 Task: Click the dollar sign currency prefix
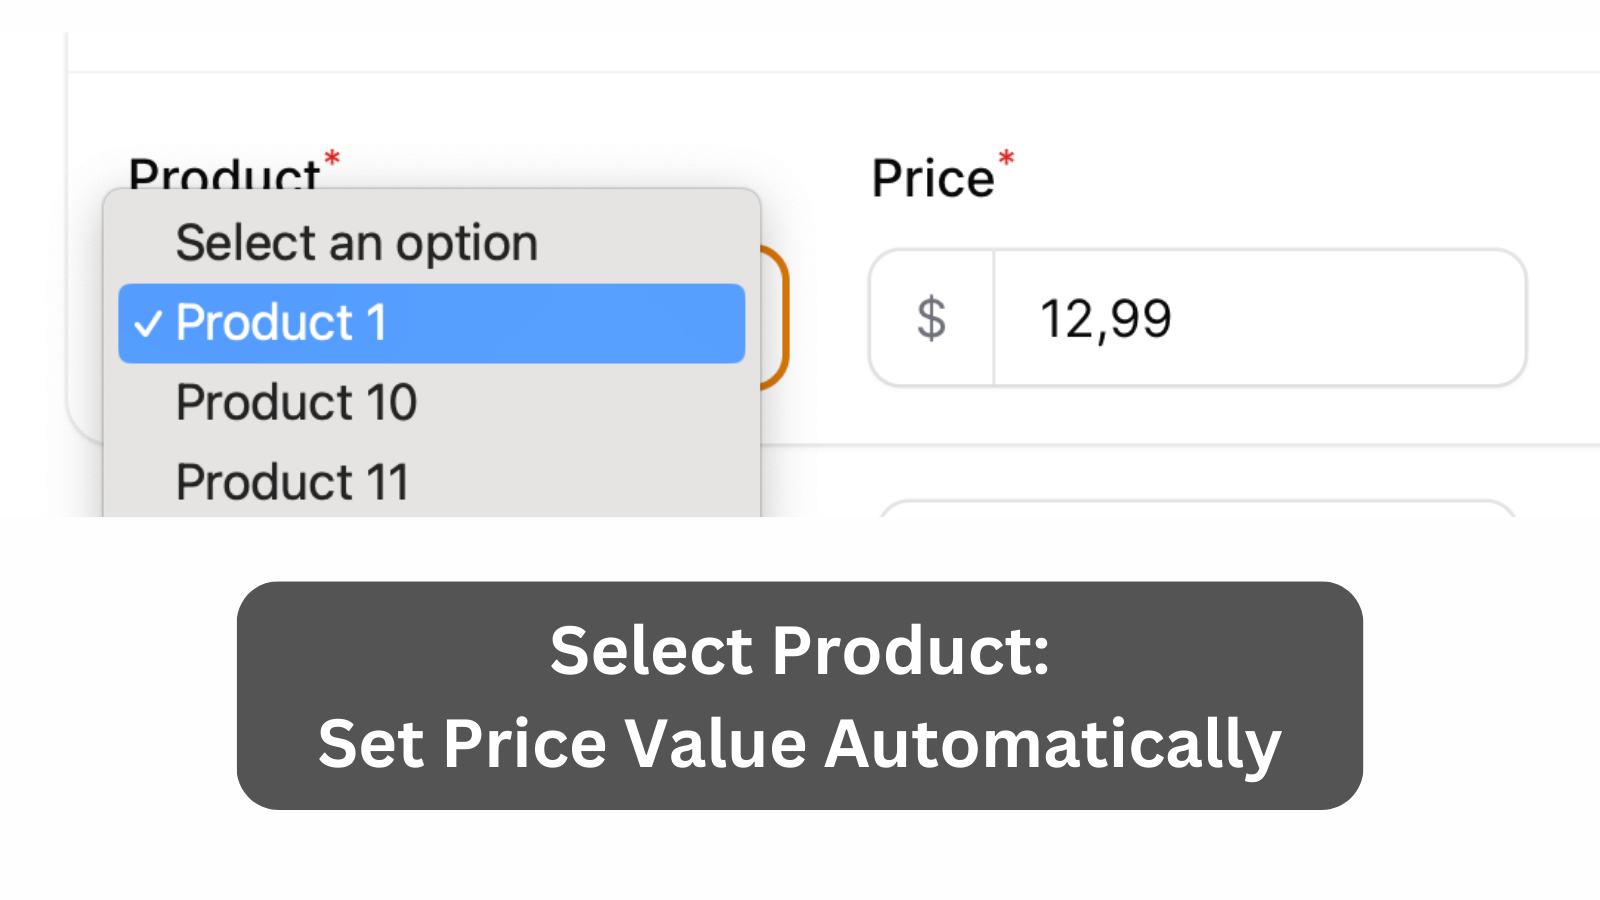[931, 318]
